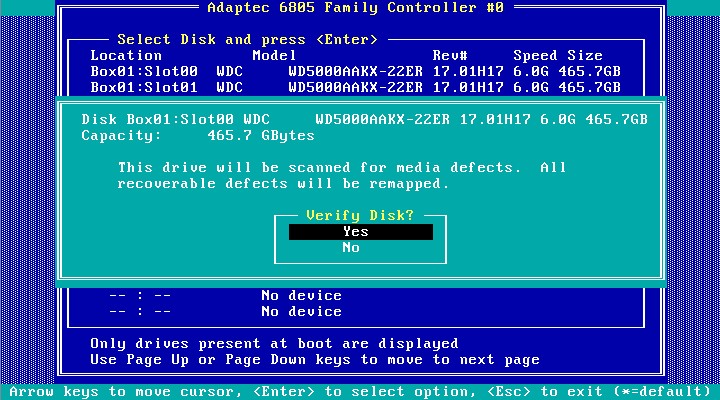This screenshot has width=720, height=400.
Task: Click the Size column header
Action: pyautogui.click(x=585, y=55)
